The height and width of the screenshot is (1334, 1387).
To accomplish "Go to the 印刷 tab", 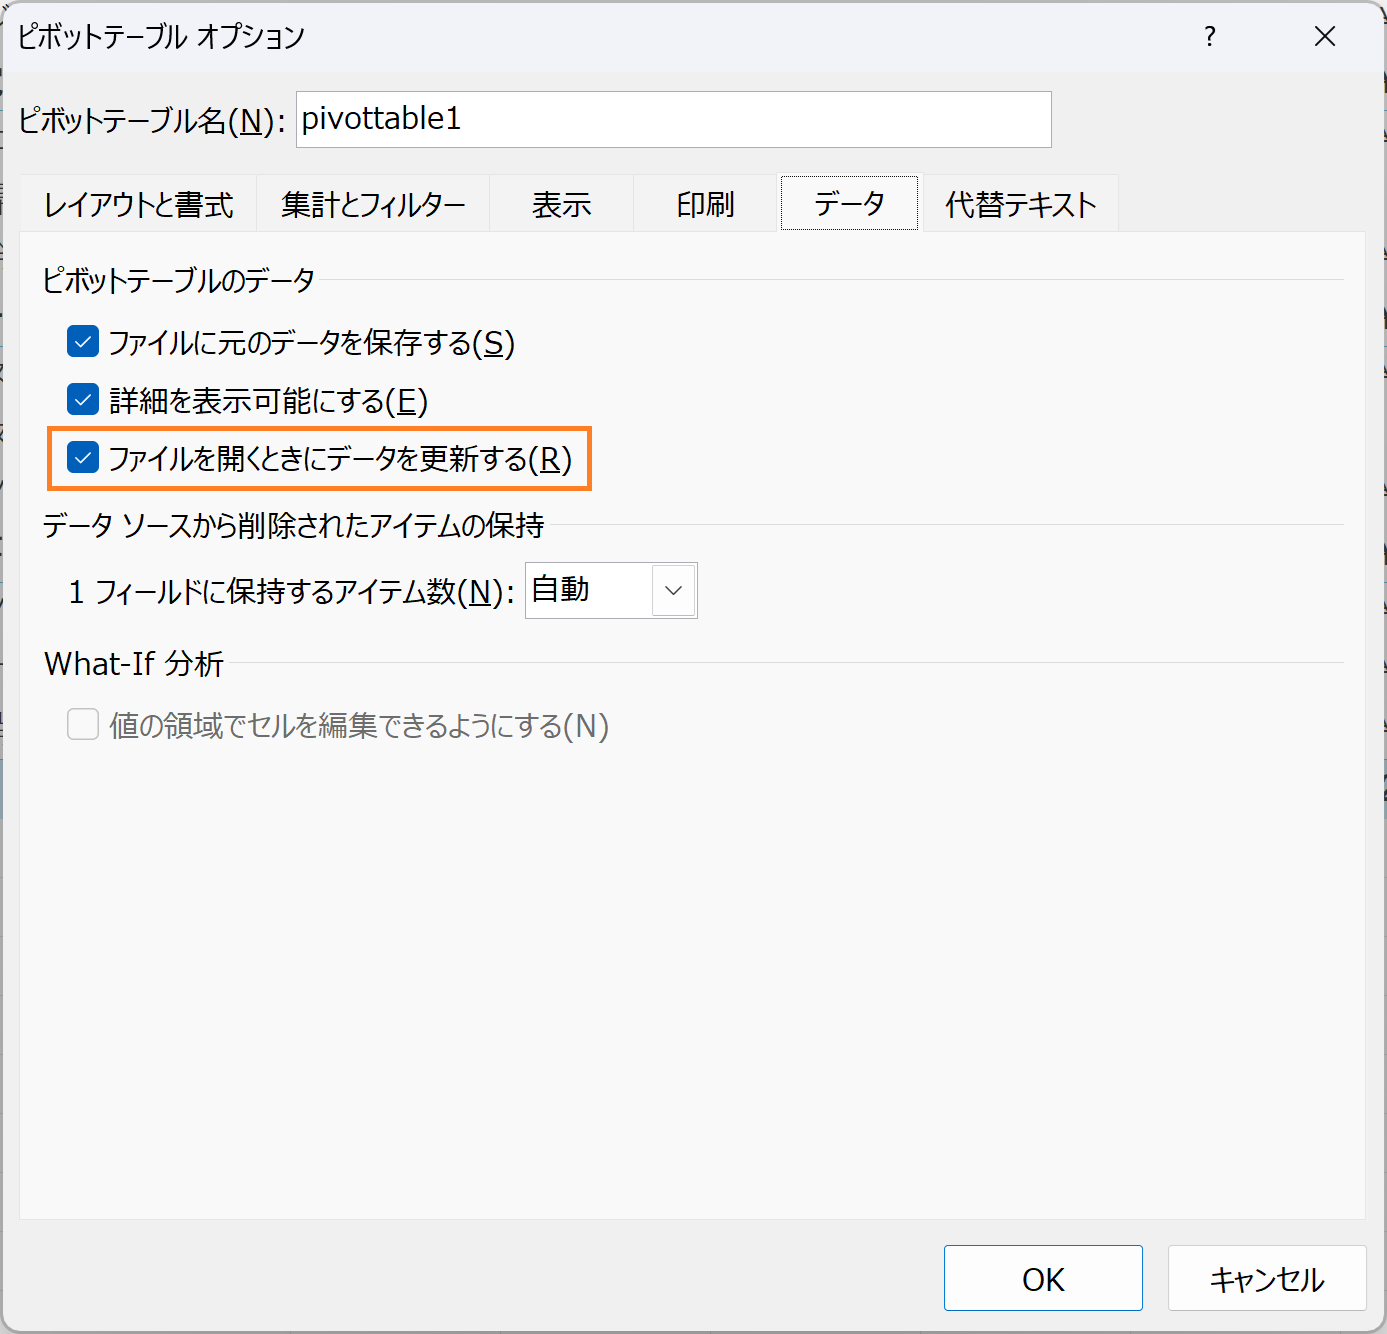I will click(x=705, y=204).
